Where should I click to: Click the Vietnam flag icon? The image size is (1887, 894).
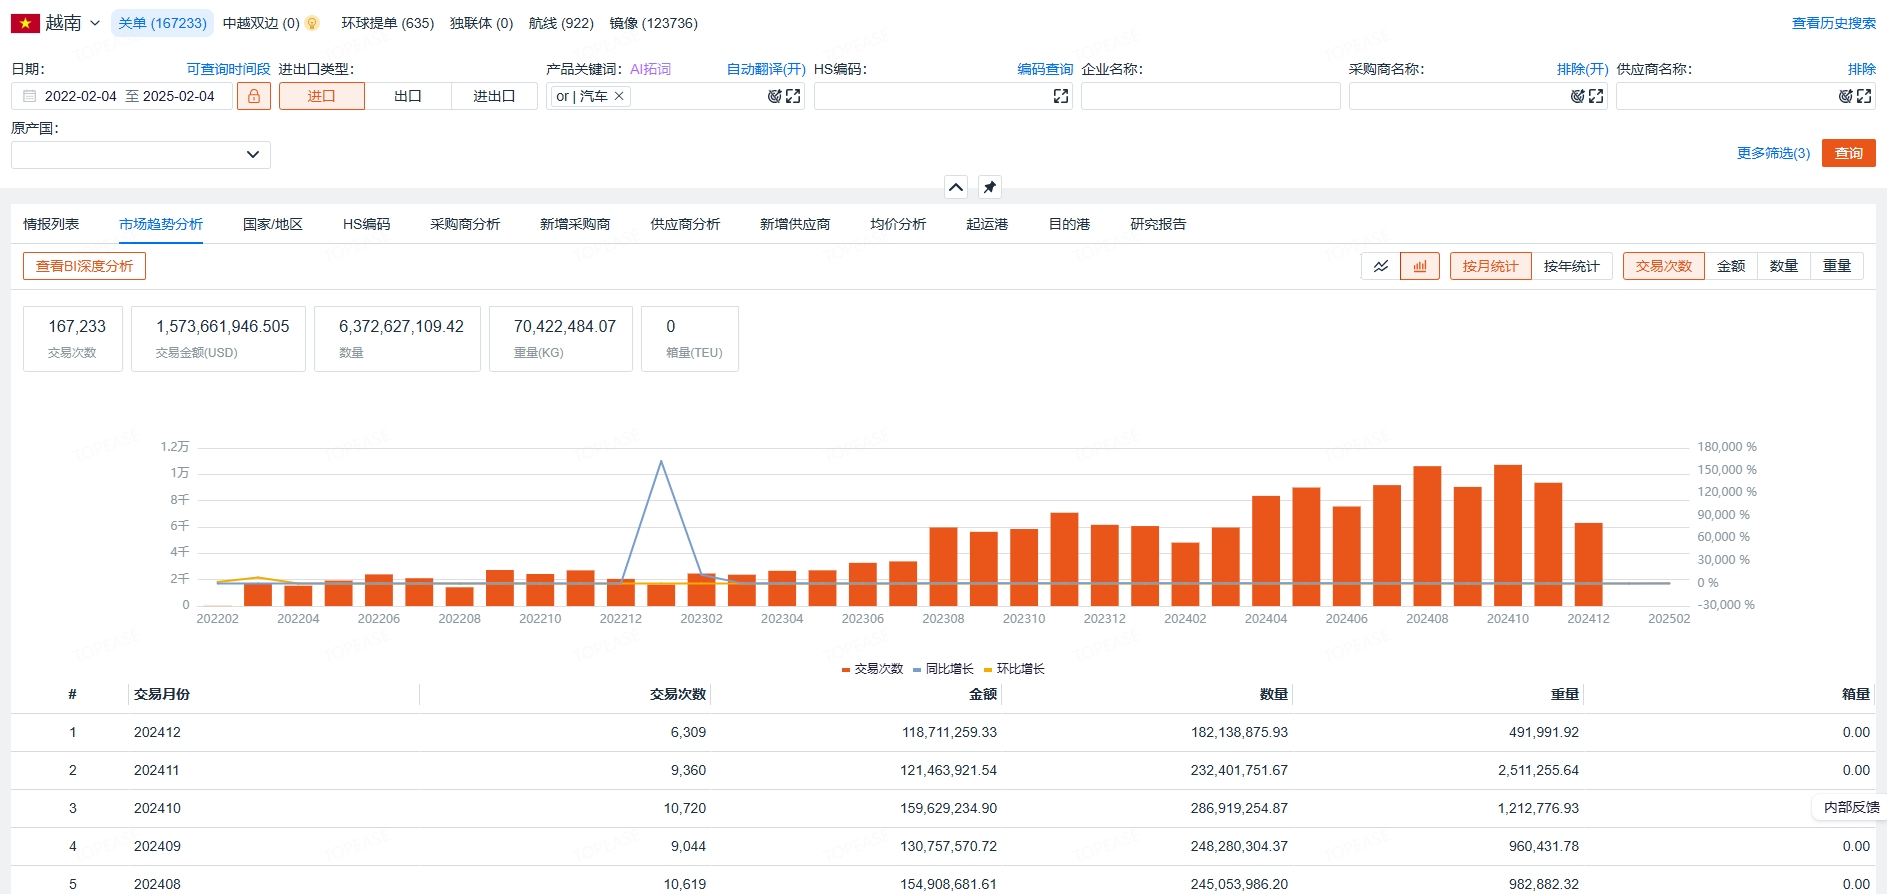tap(25, 23)
